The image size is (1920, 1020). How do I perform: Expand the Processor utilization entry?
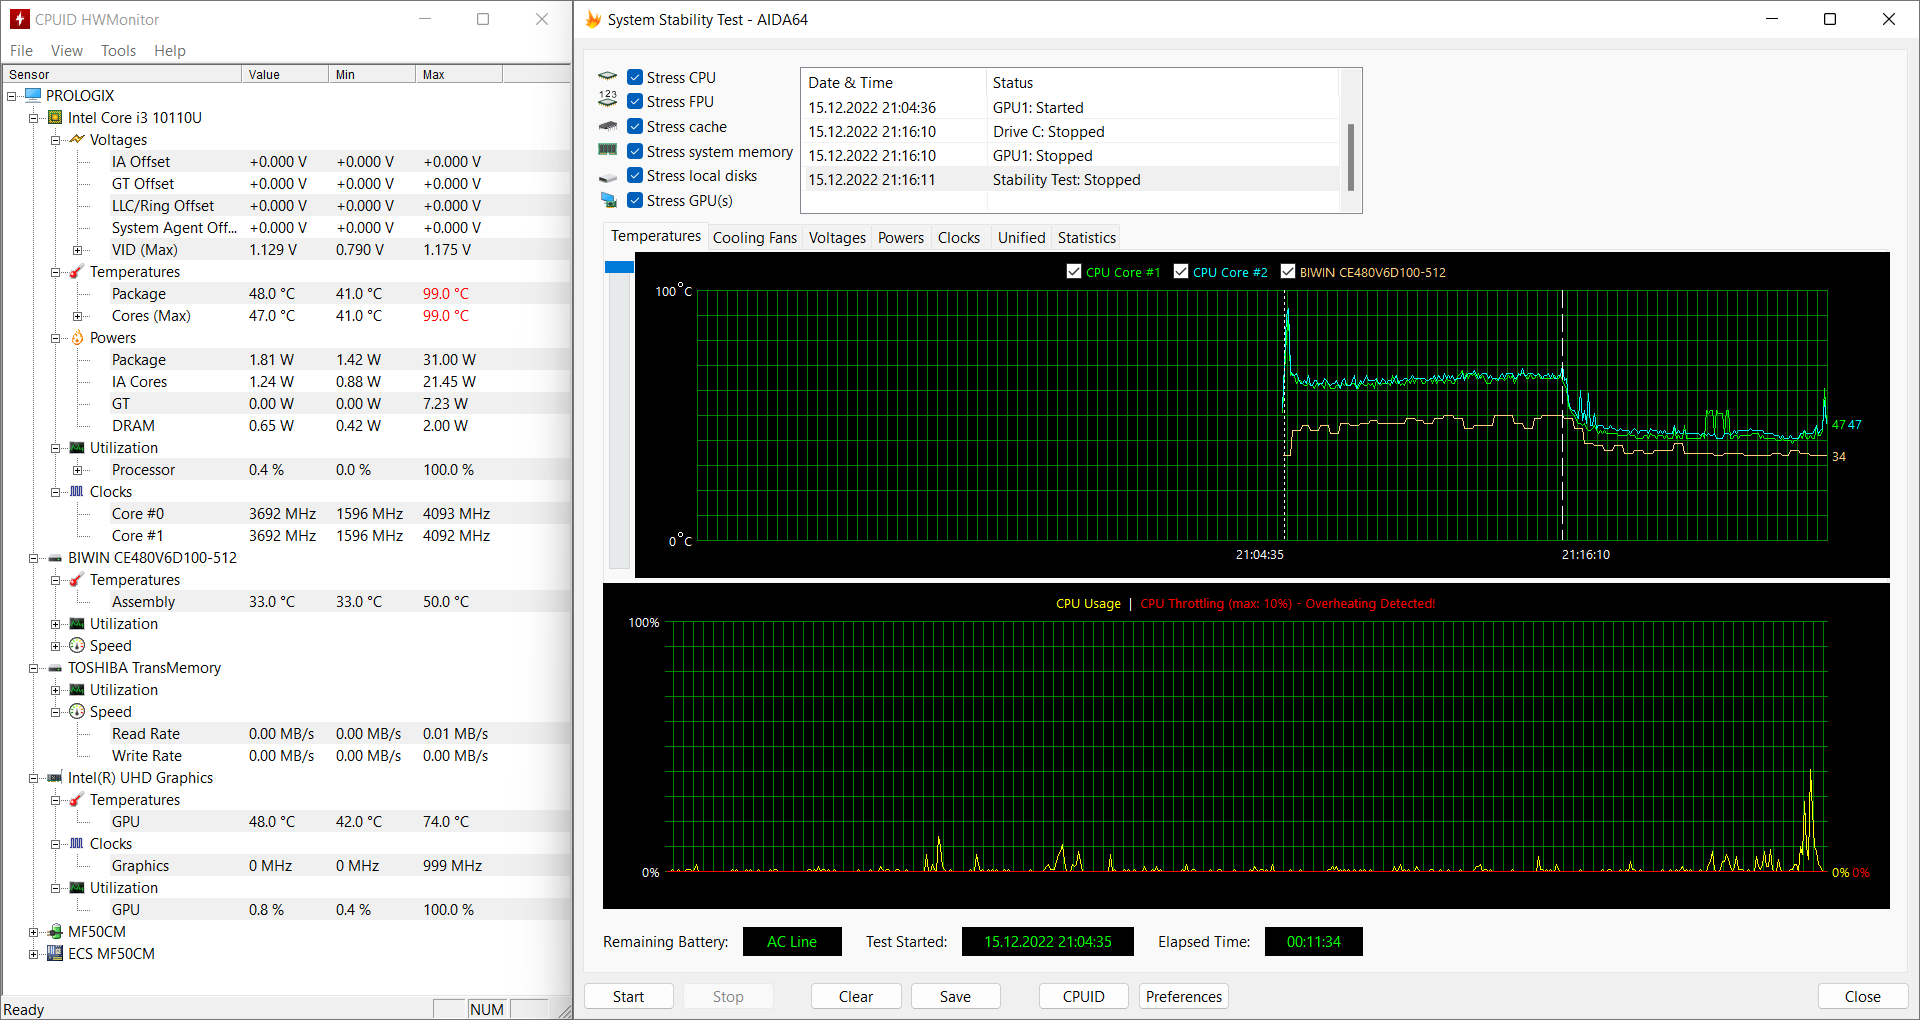click(78, 470)
